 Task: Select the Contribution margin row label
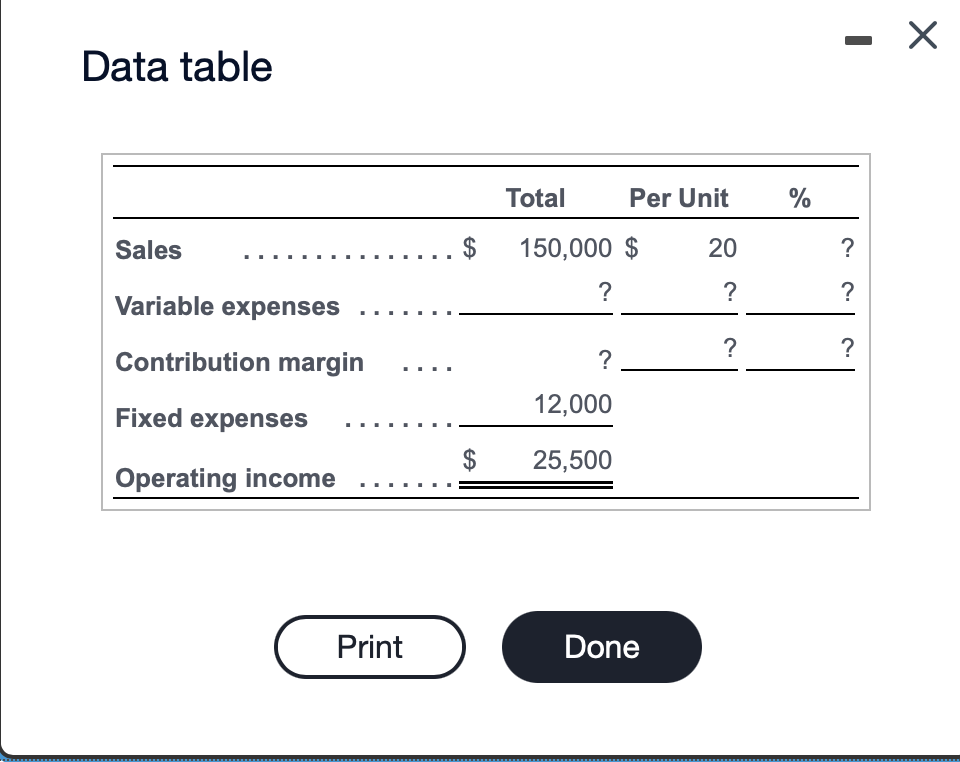[x=239, y=362]
